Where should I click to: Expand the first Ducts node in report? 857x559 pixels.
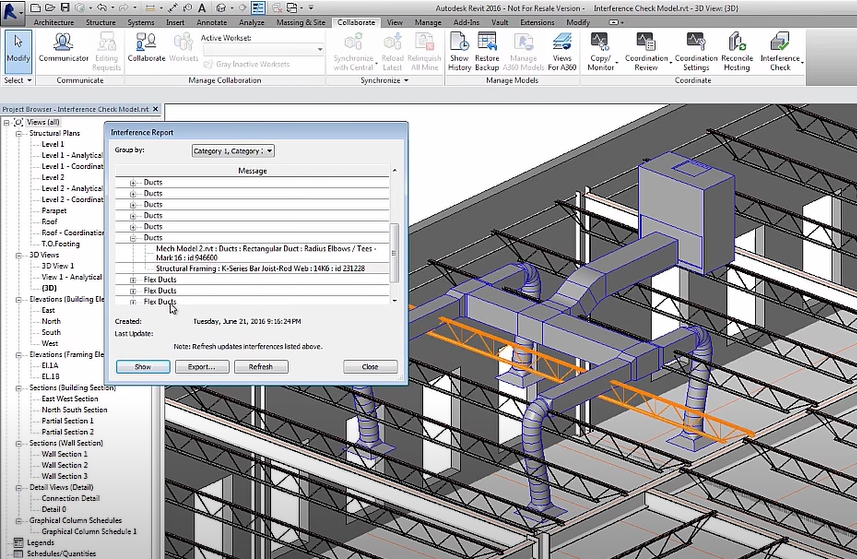[x=133, y=183]
